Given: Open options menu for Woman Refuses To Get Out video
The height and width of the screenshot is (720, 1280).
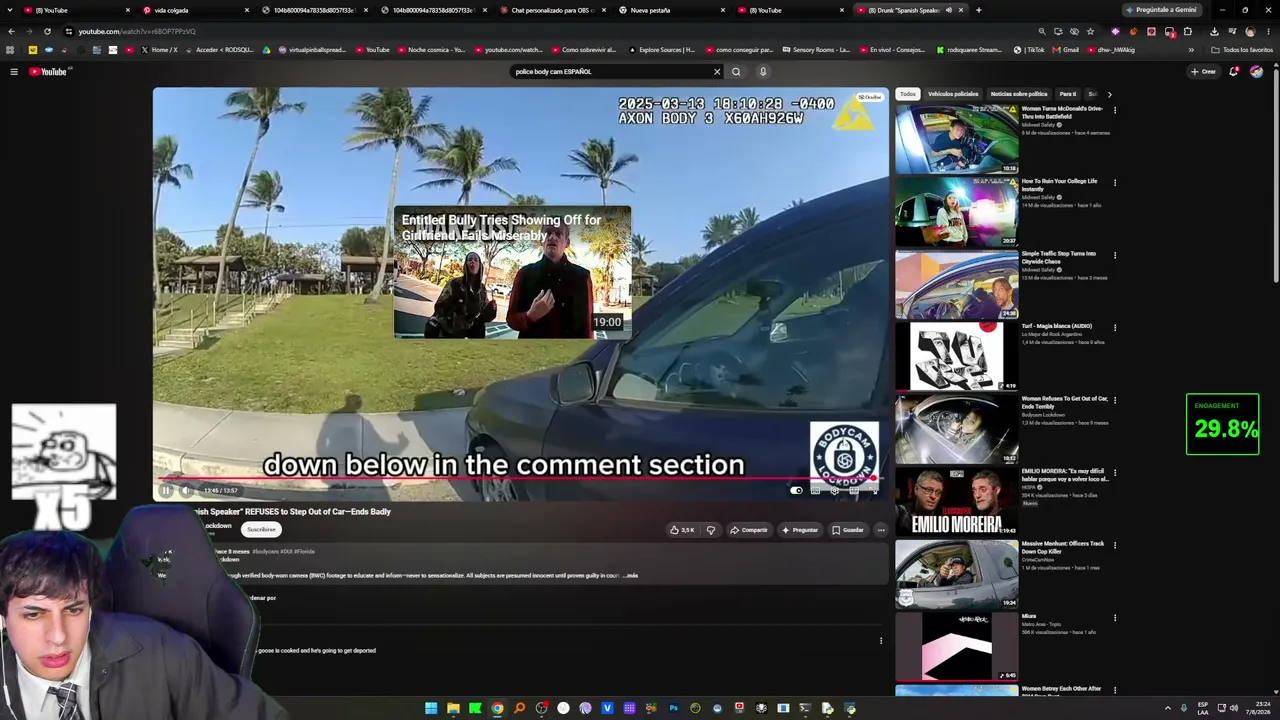Looking at the screenshot, I should (1115, 400).
